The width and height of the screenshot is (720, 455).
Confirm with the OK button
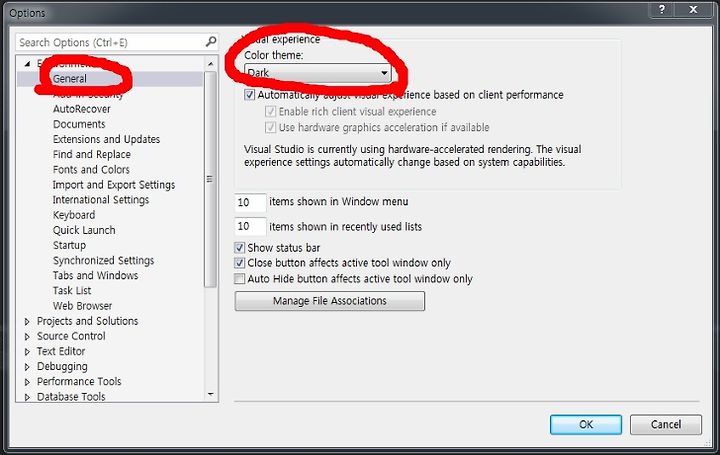click(586, 425)
